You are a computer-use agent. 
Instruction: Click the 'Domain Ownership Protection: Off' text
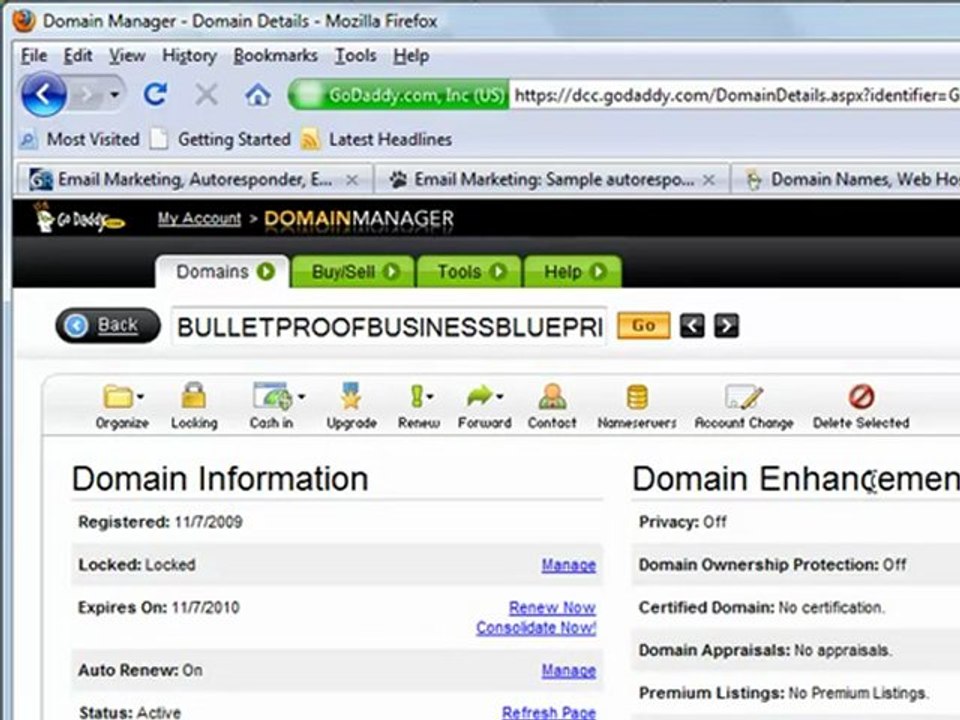click(x=772, y=564)
